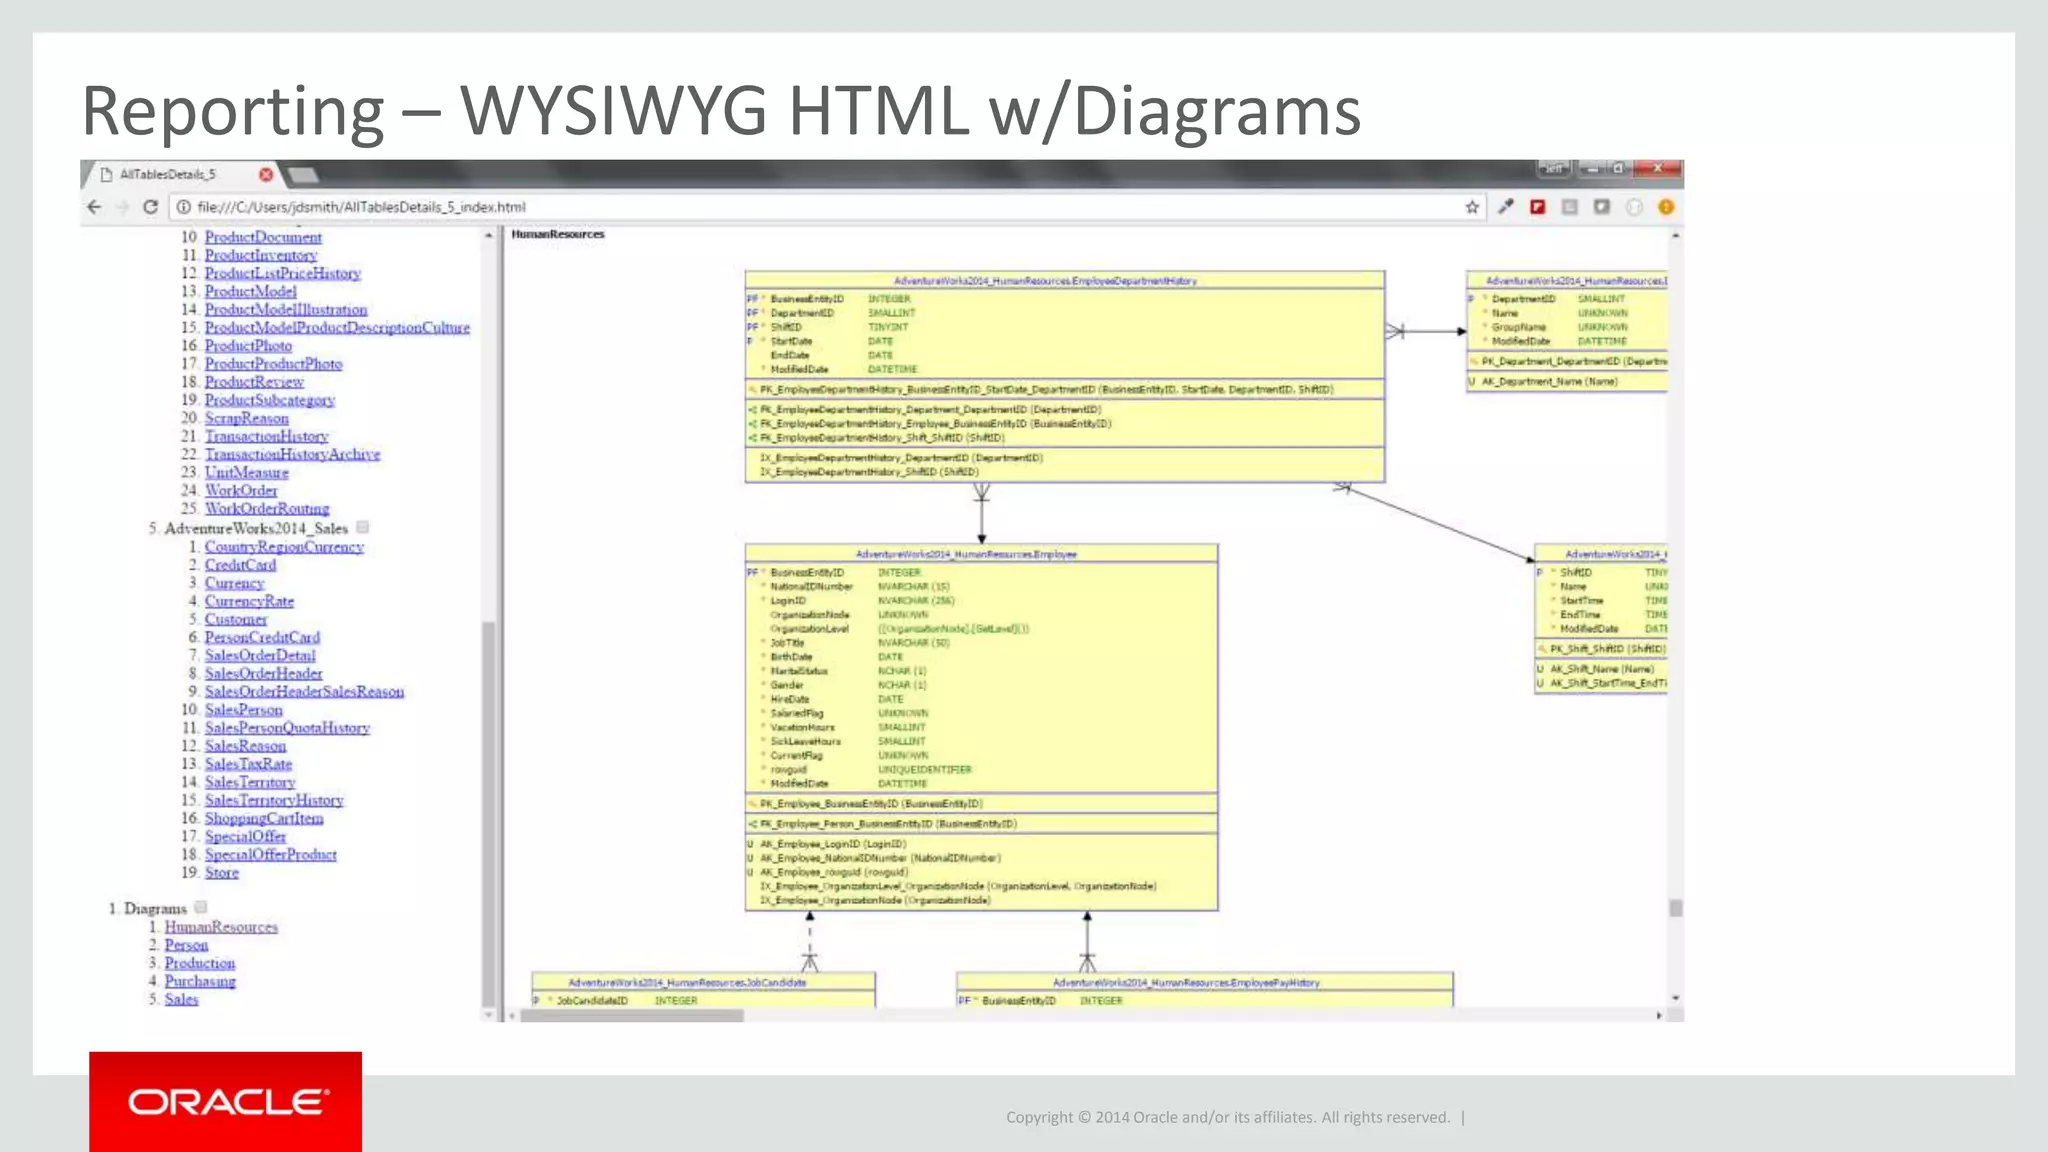Open the SalesTaxRate table link
2048x1152 pixels.
(248, 764)
